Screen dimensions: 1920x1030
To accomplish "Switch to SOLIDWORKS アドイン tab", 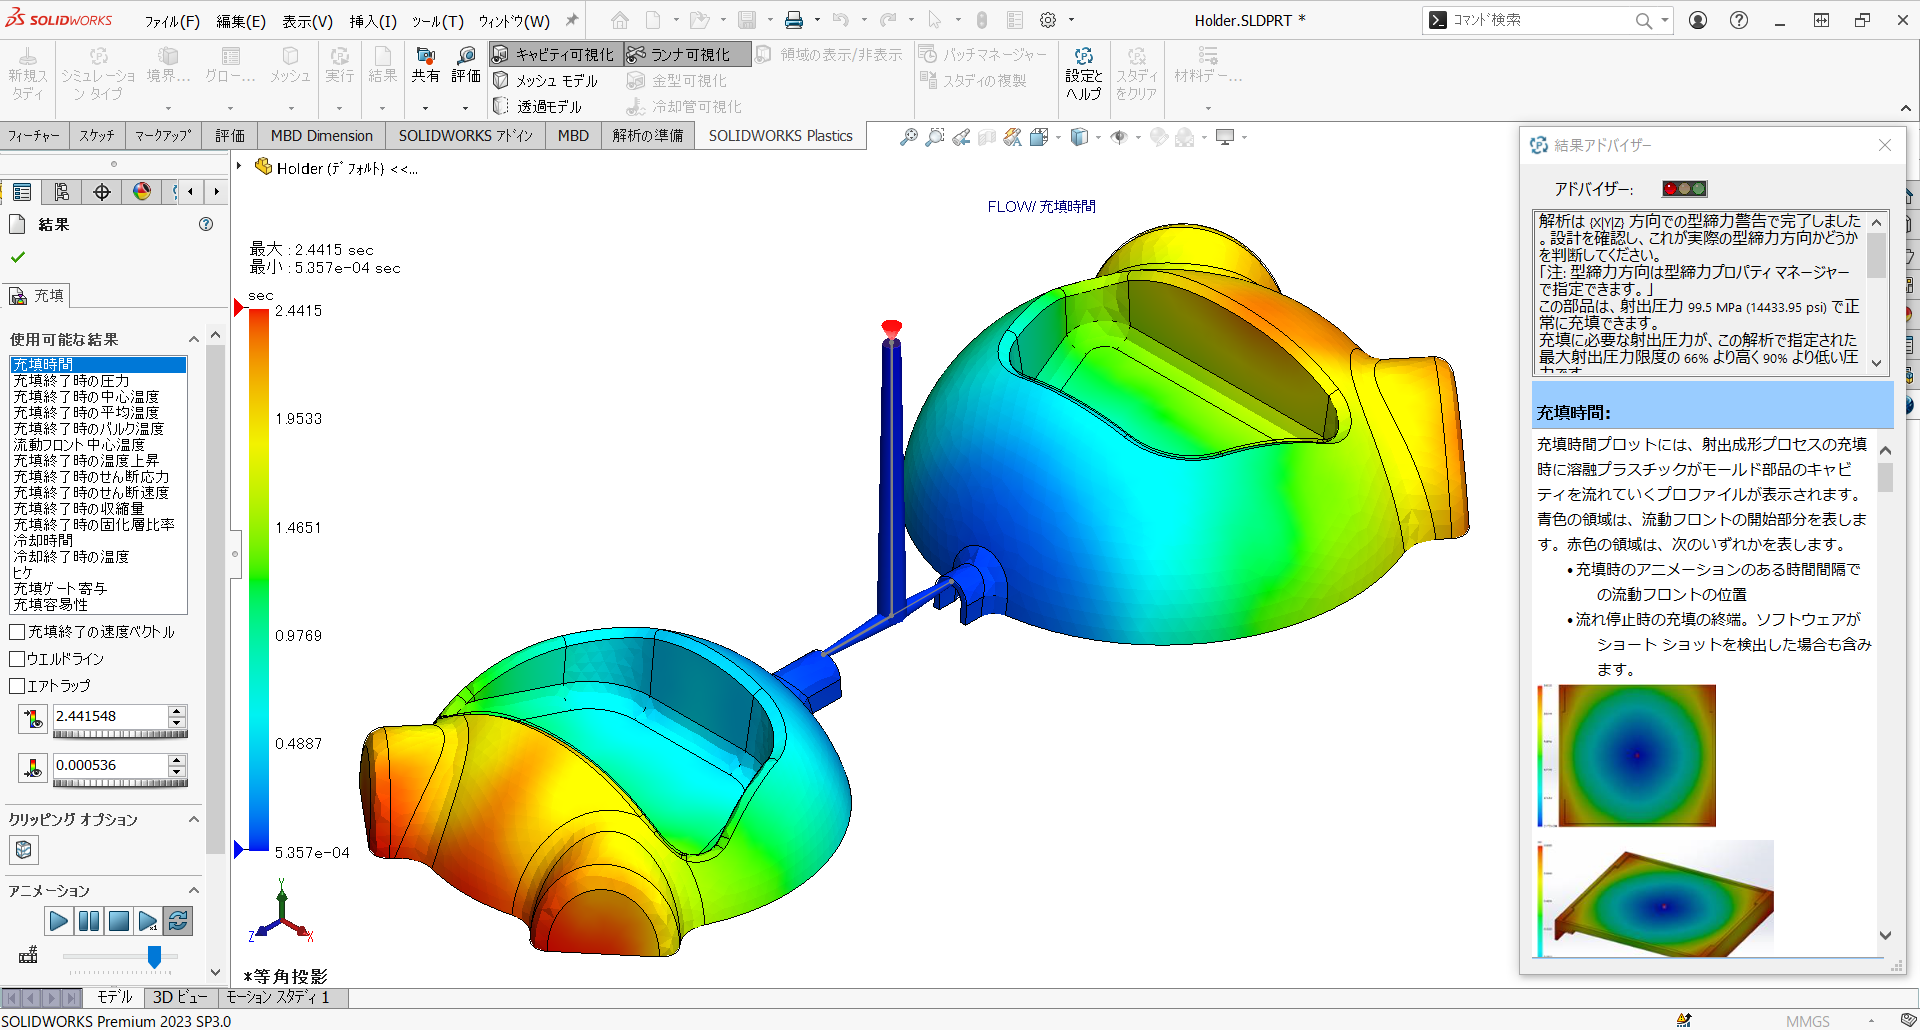I will coord(465,136).
